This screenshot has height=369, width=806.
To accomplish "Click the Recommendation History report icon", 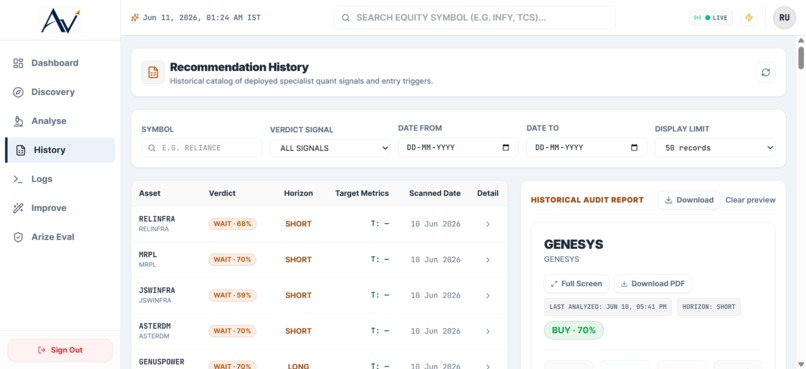I will 153,72.
